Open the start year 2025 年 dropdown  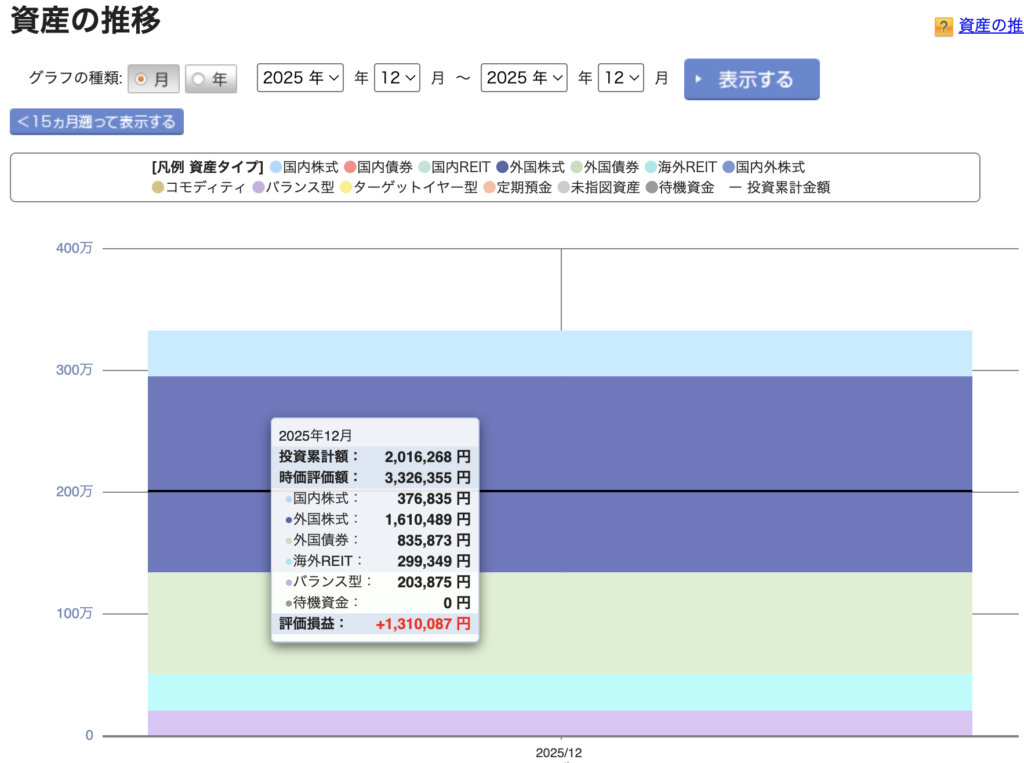click(x=300, y=78)
